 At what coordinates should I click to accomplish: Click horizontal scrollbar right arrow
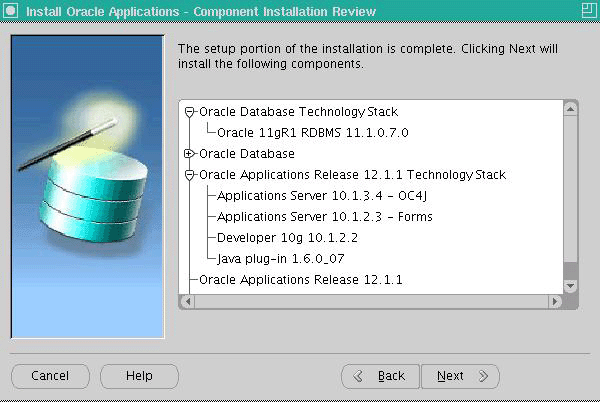[x=555, y=301]
